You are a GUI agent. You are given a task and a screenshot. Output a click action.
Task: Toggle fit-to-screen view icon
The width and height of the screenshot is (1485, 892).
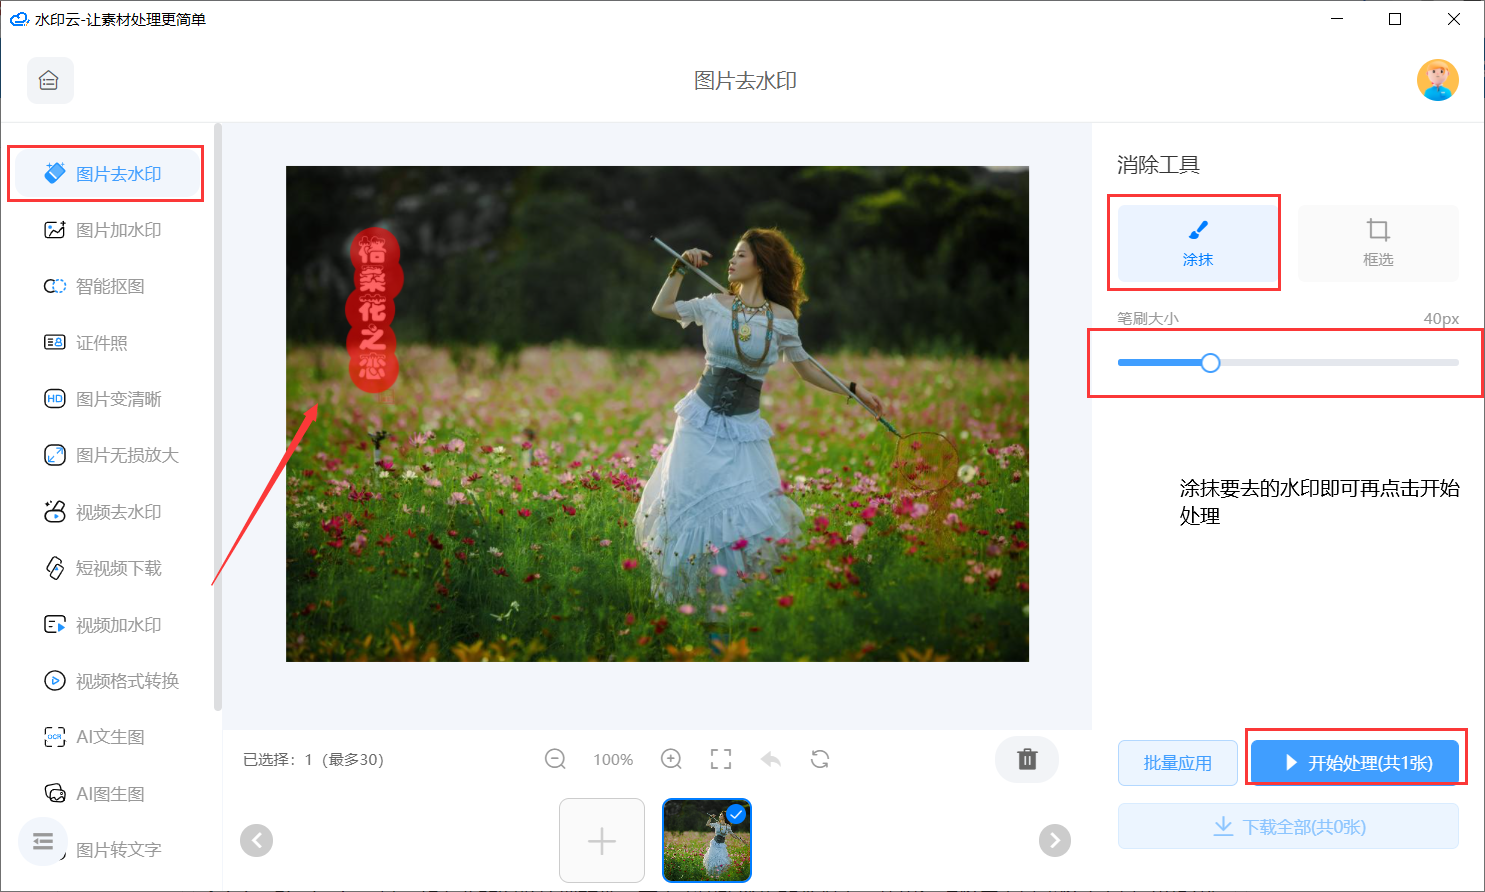click(x=721, y=759)
